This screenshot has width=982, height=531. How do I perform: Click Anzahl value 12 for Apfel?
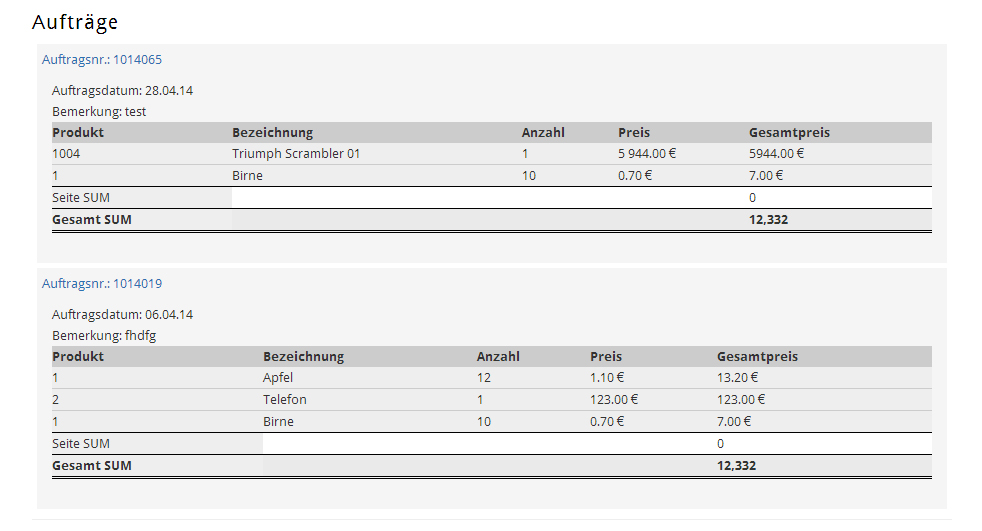click(x=485, y=378)
